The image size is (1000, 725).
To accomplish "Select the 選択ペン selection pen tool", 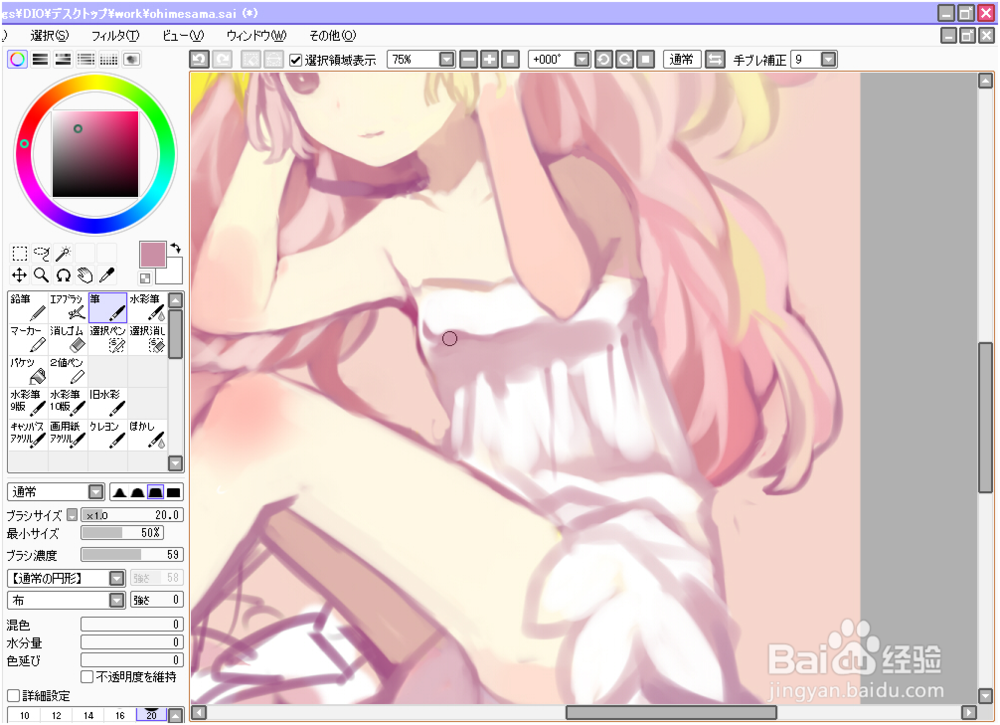I will (x=108, y=339).
